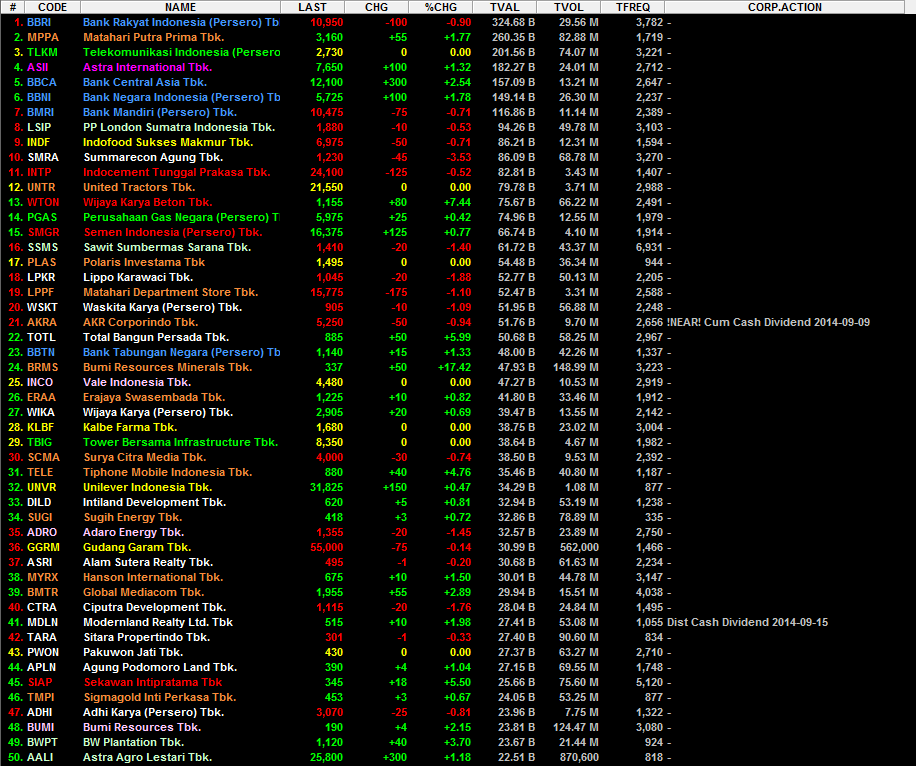
Task: Click the # rank column header
Action: point(12,7)
